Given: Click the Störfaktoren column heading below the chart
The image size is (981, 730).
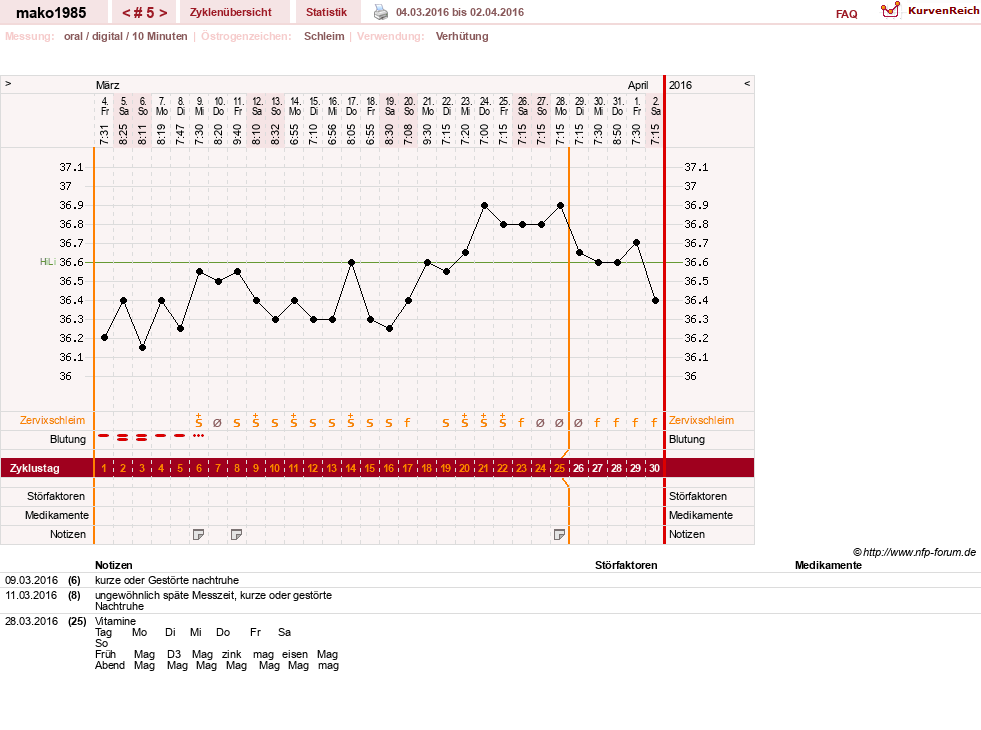Looking at the screenshot, I should click(626, 565).
